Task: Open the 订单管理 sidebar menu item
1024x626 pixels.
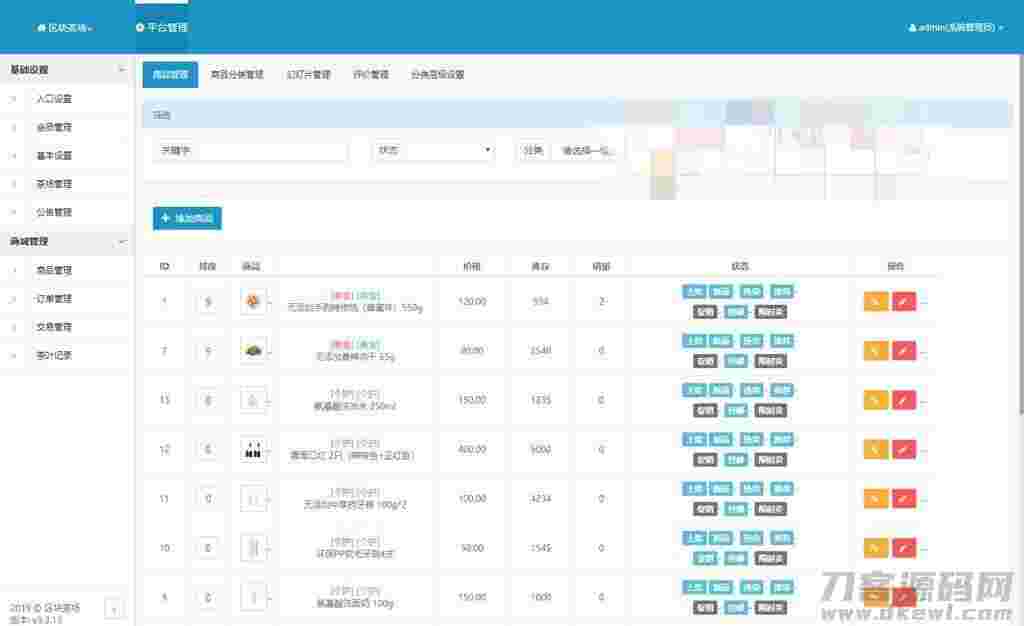Action: tap(54, 299)
